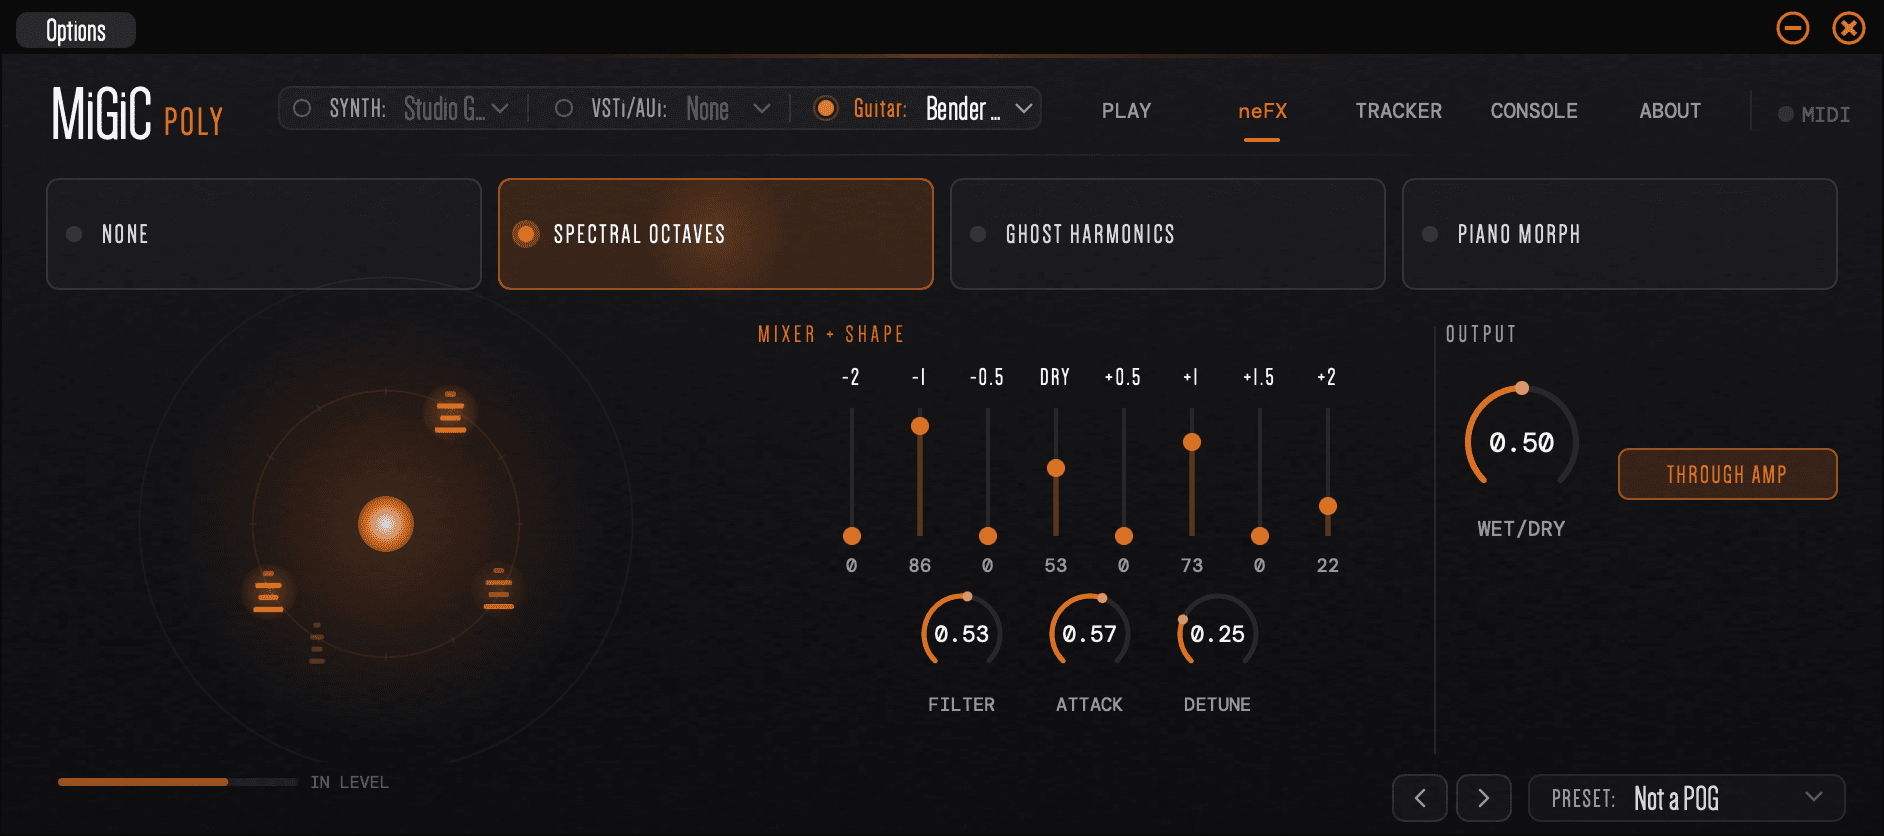Image resolution: width=1884 pixels, height=836 pixels.
Task: Expand the VSTi/AUi None dropdown
Action: click(728, 108)
